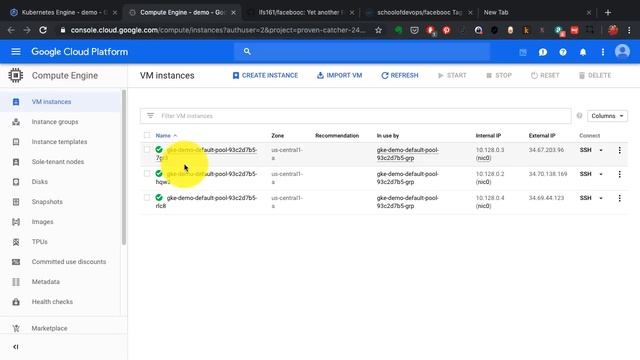Close the Compute Engine browser tab
This screenshot has width=640, height=360.
pos(233,13)
